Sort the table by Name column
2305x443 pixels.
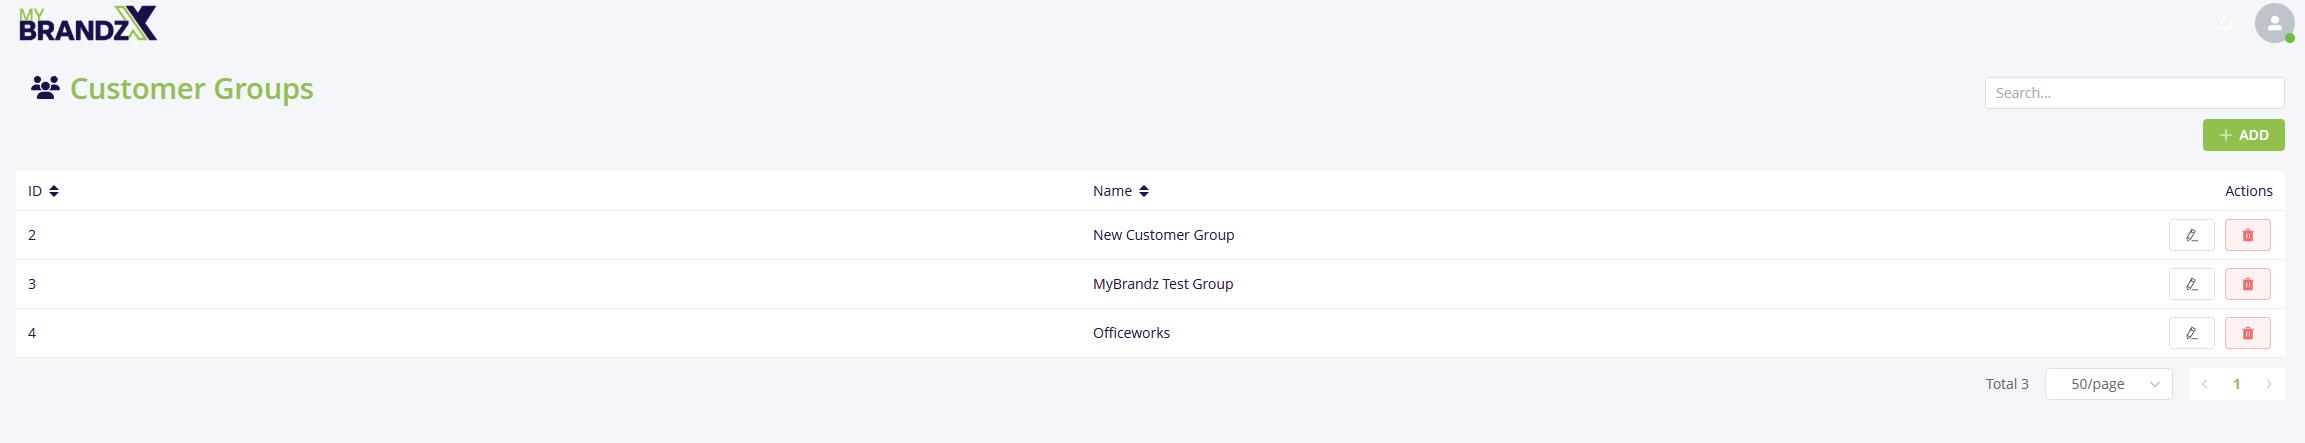1144,191
